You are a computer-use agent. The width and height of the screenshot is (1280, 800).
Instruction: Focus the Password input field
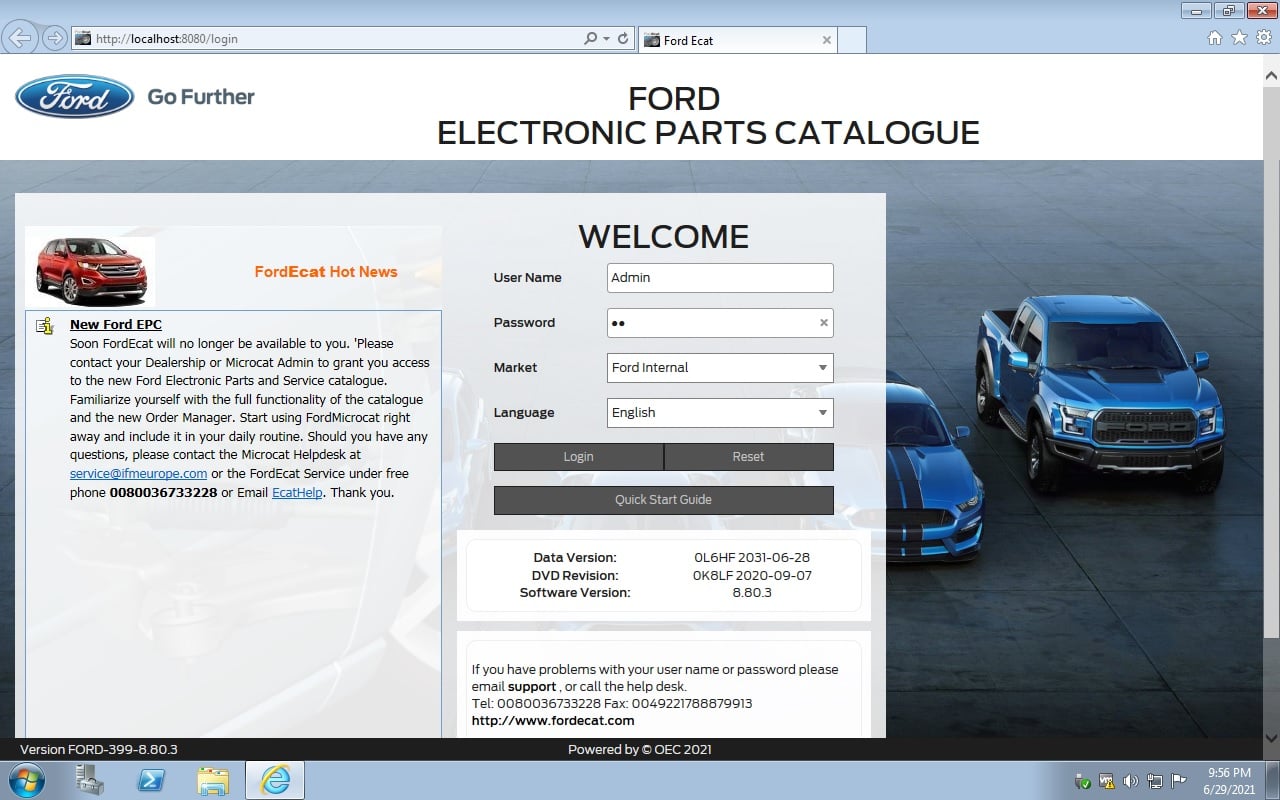tap(720, 323)
